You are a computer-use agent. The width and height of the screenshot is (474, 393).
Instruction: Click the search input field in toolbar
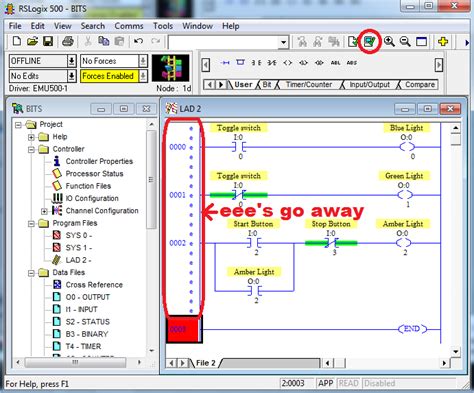point(224,42)
